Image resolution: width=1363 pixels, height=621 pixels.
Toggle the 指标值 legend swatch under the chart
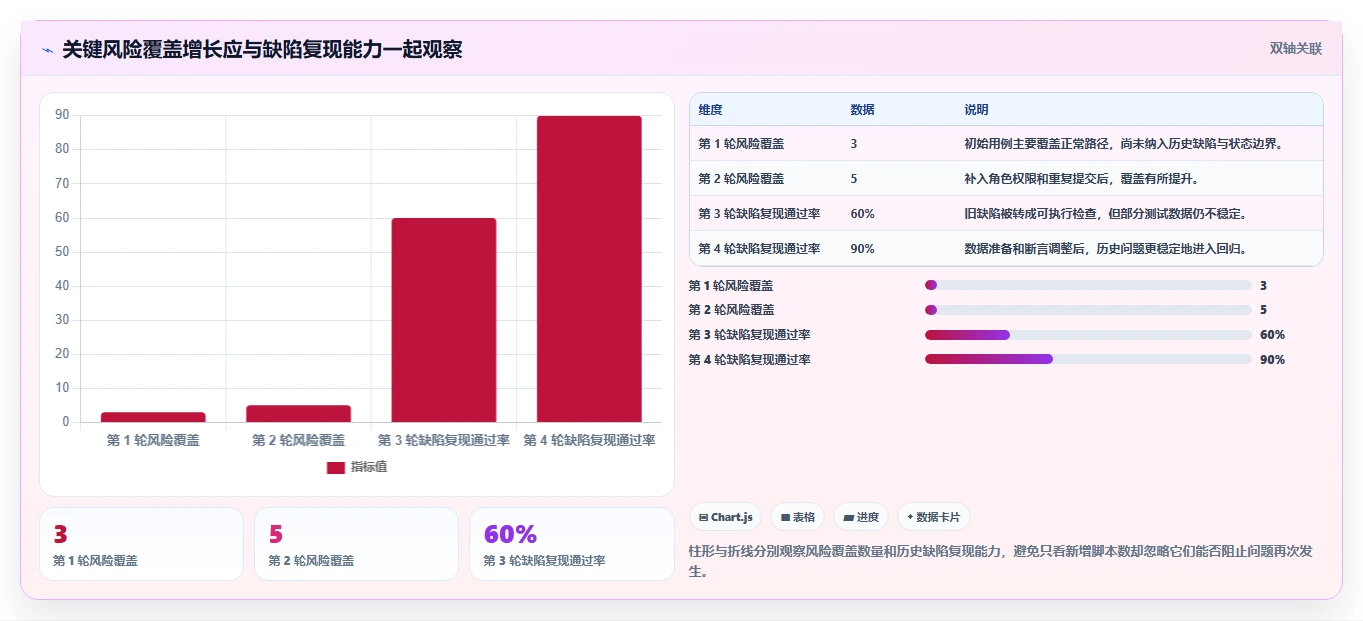click(336, 467)
